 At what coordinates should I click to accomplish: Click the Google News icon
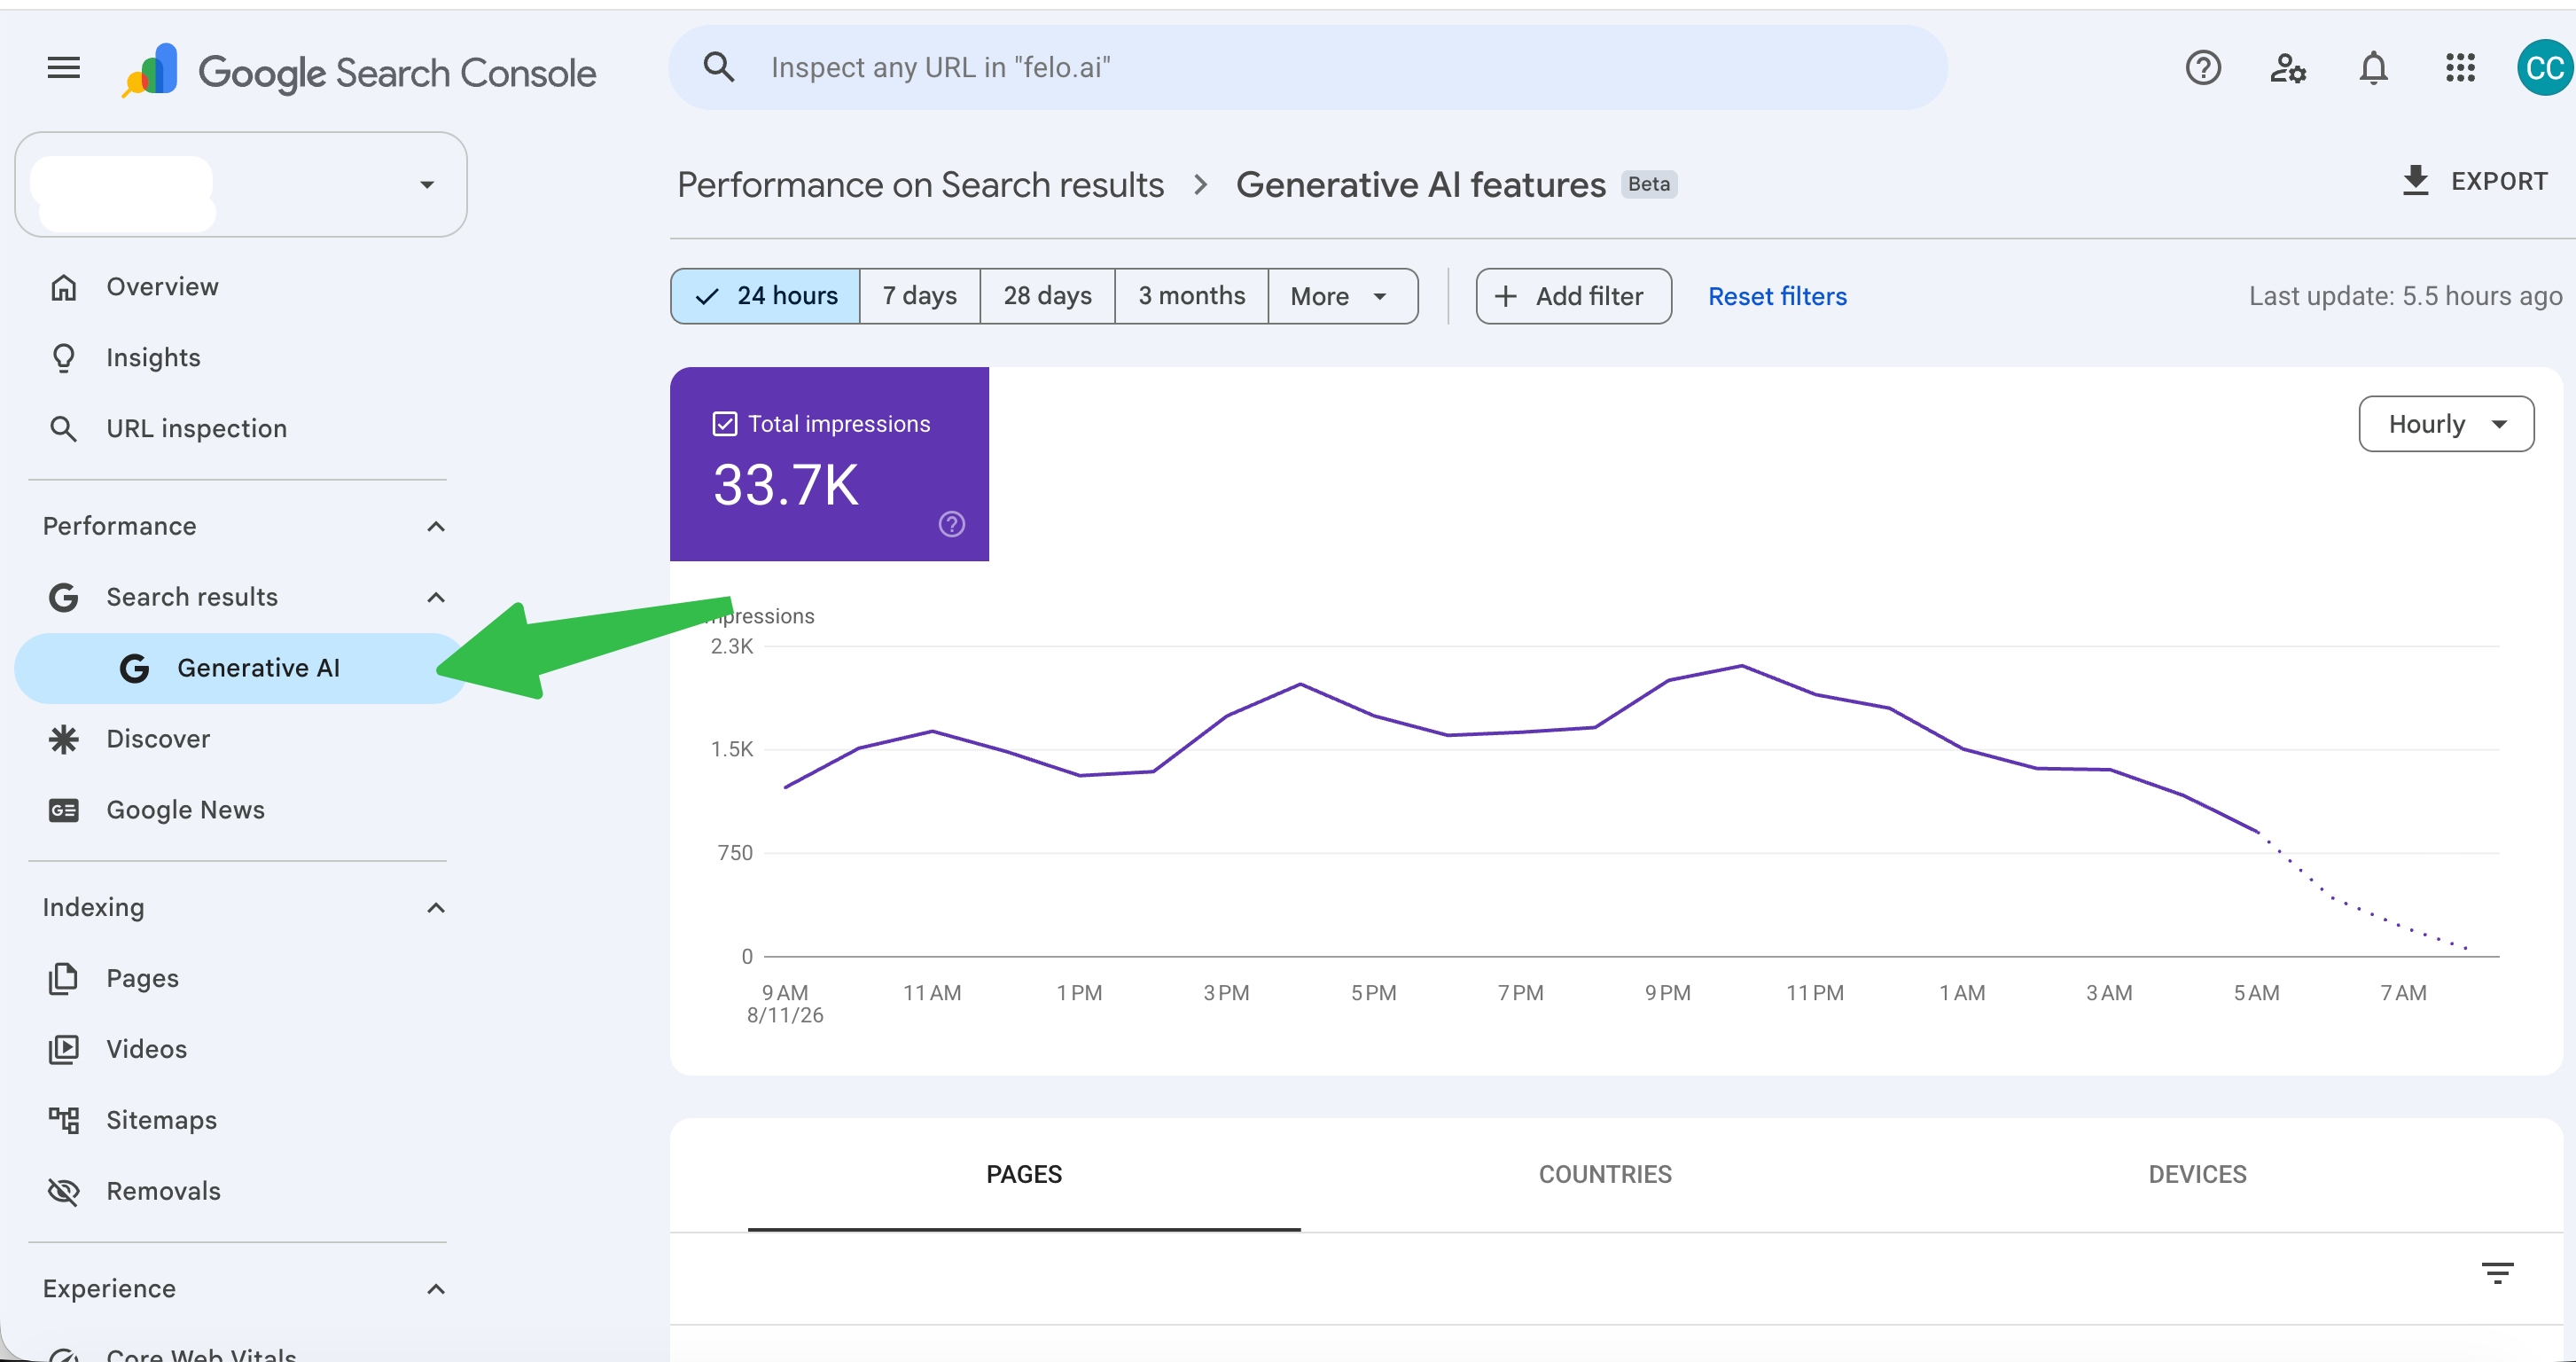[x=64, y=810]
